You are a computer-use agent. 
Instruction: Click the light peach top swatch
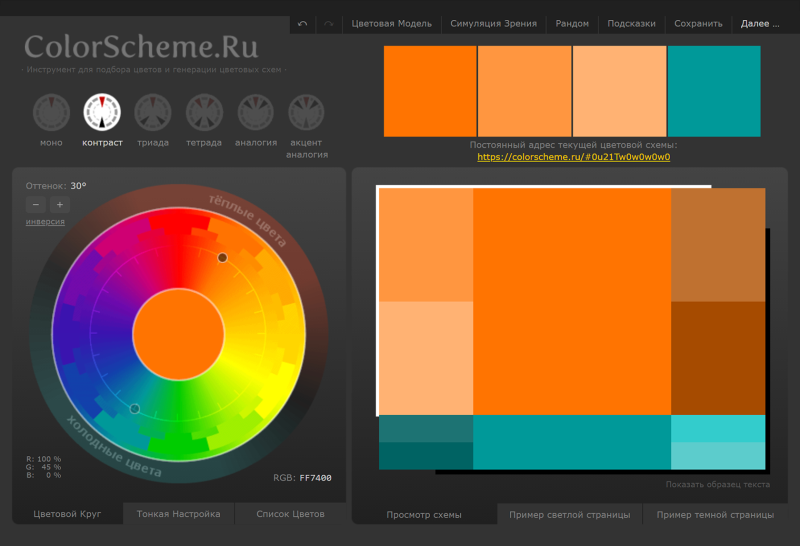click(x=619, y=91)
